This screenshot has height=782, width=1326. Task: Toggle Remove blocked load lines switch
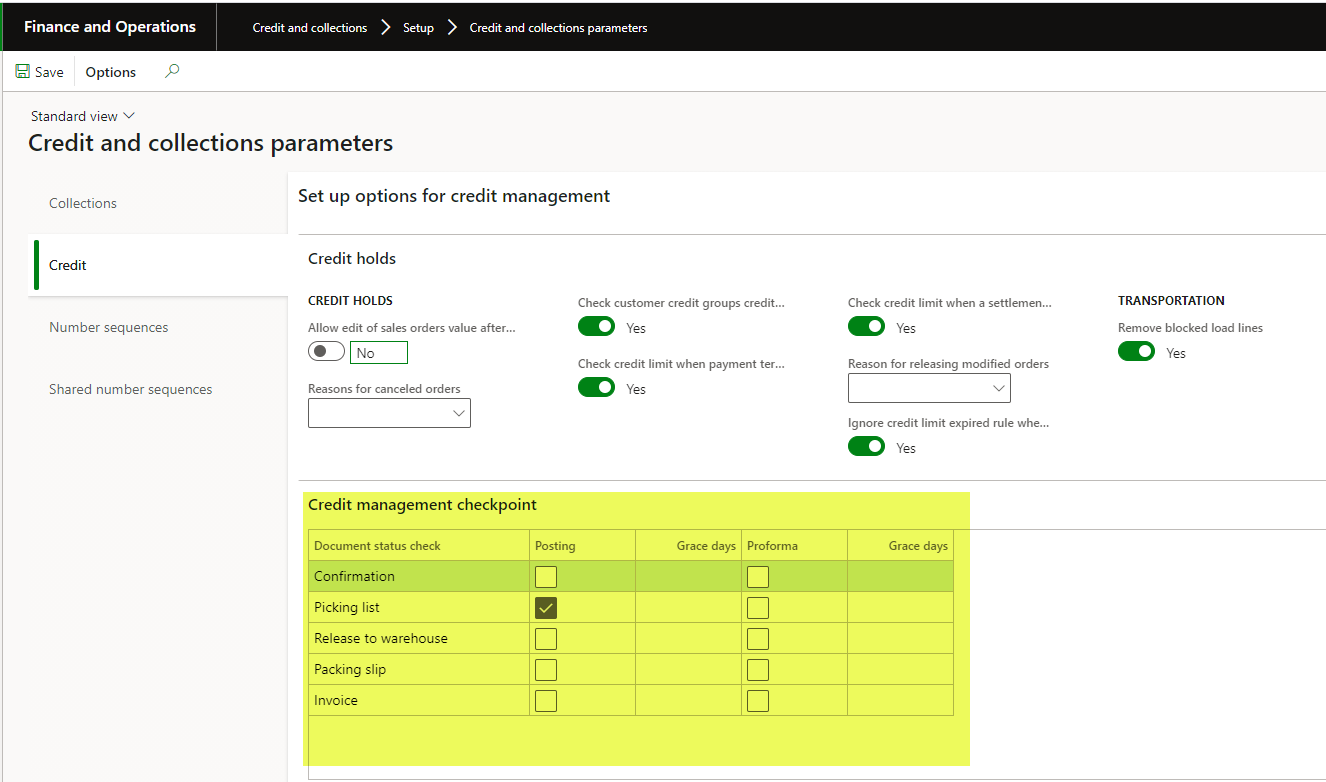1136,352
